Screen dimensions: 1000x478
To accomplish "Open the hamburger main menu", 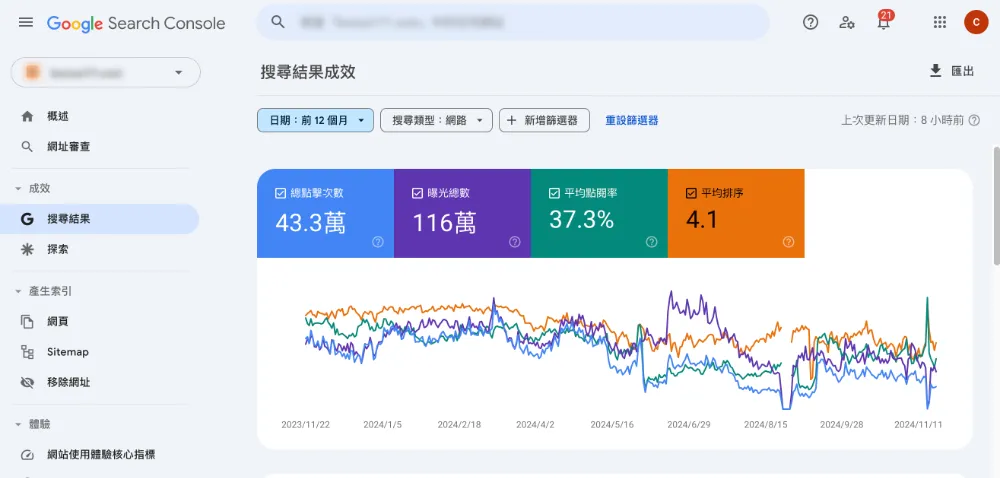I will pos(26,22).
